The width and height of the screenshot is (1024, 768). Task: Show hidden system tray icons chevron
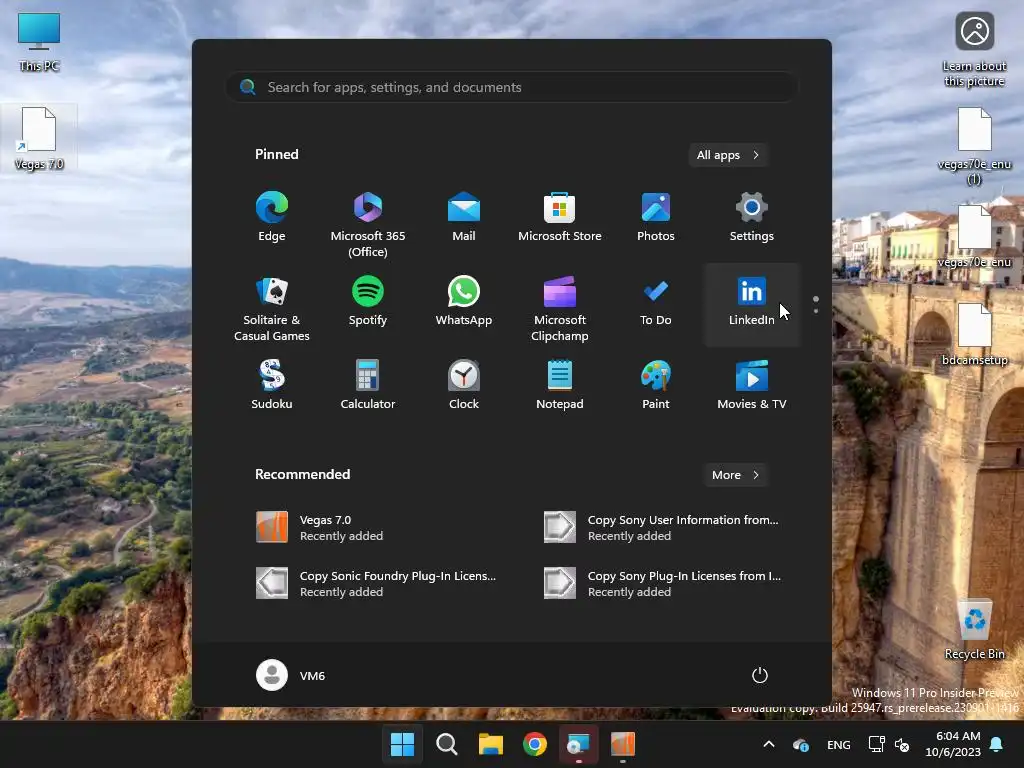click(x=769, y=744)
